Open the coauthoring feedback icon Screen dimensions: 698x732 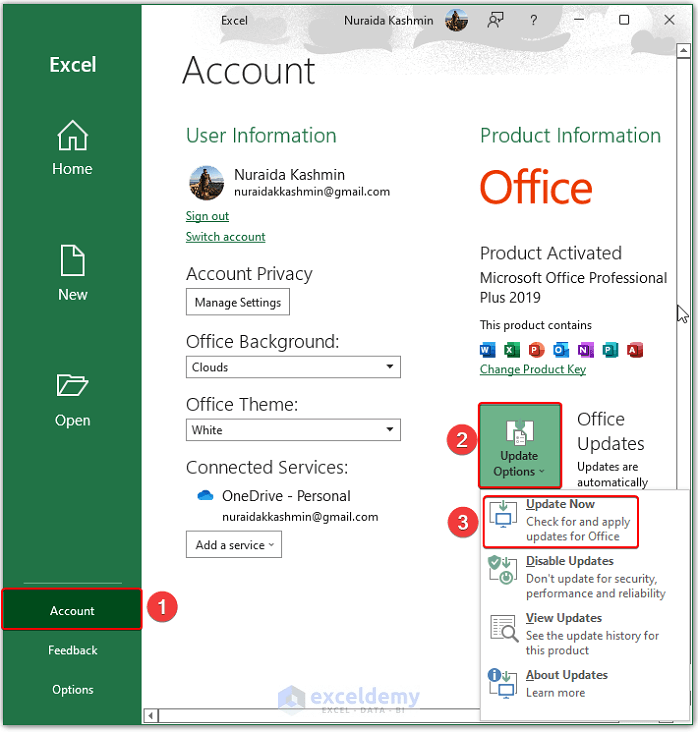pyautogui.click(x=495, y=21)
